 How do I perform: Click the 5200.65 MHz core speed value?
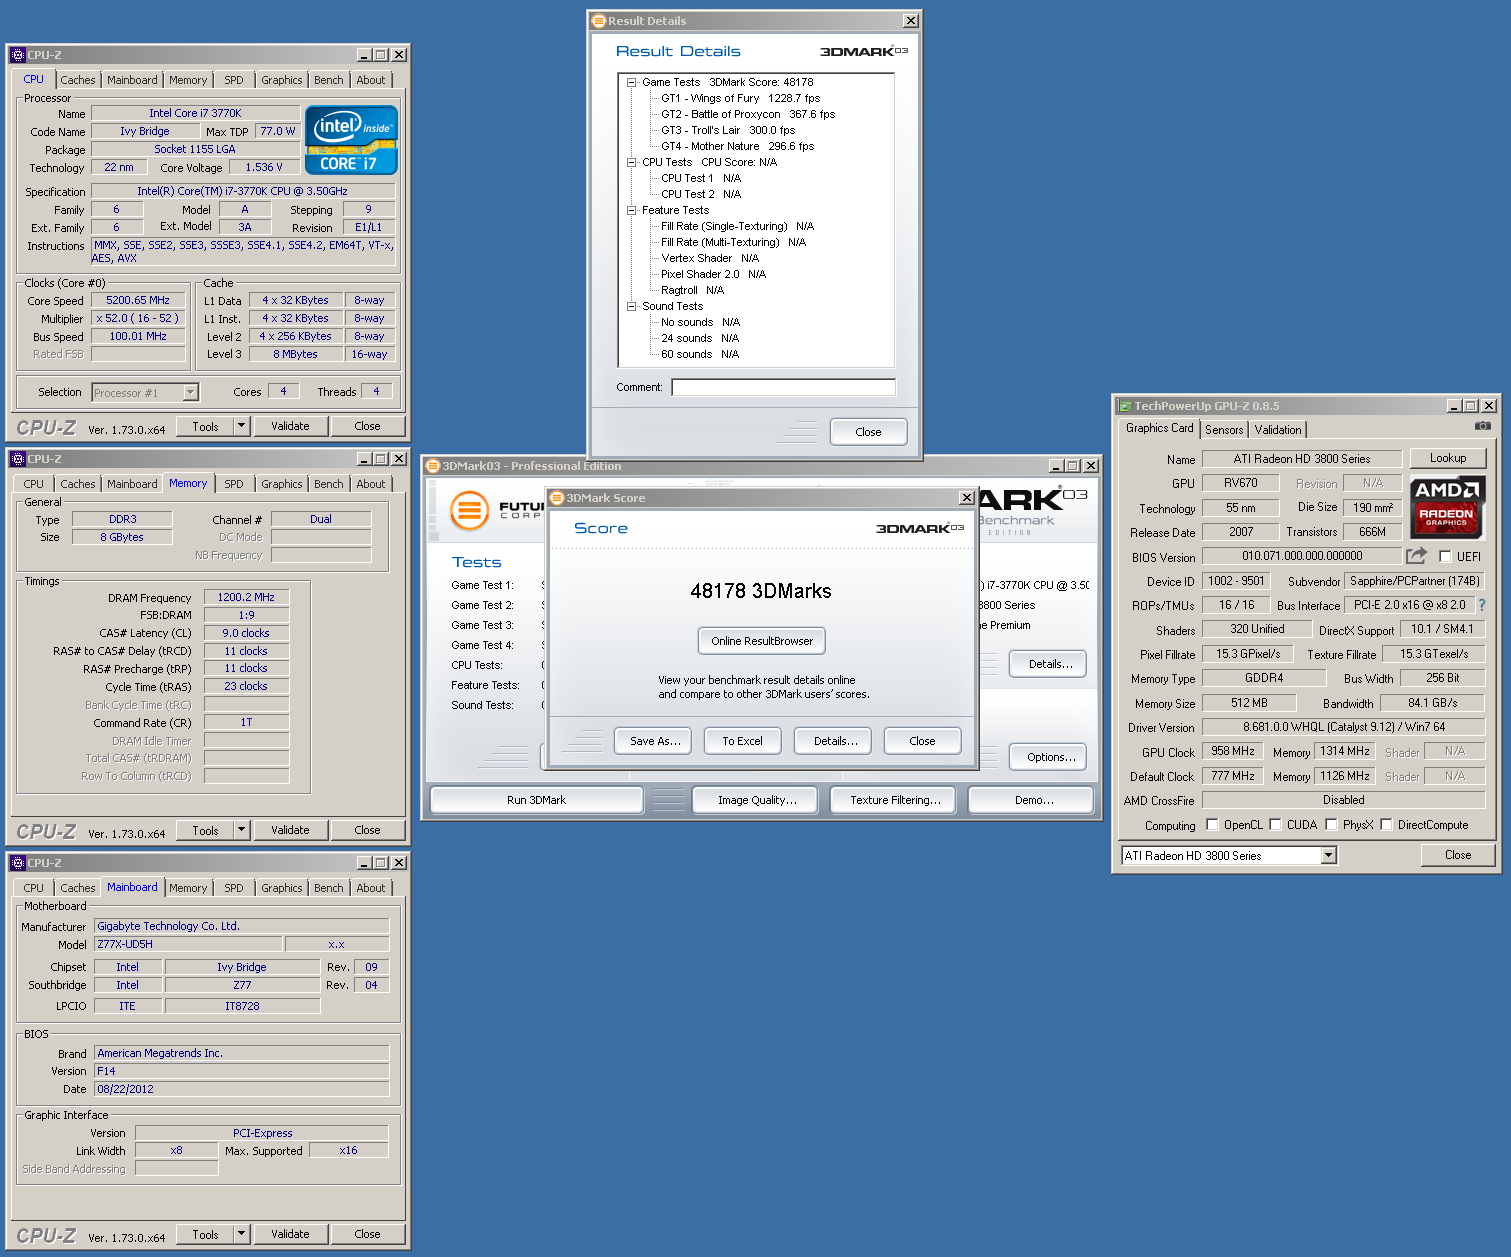[x=138, y=300]
